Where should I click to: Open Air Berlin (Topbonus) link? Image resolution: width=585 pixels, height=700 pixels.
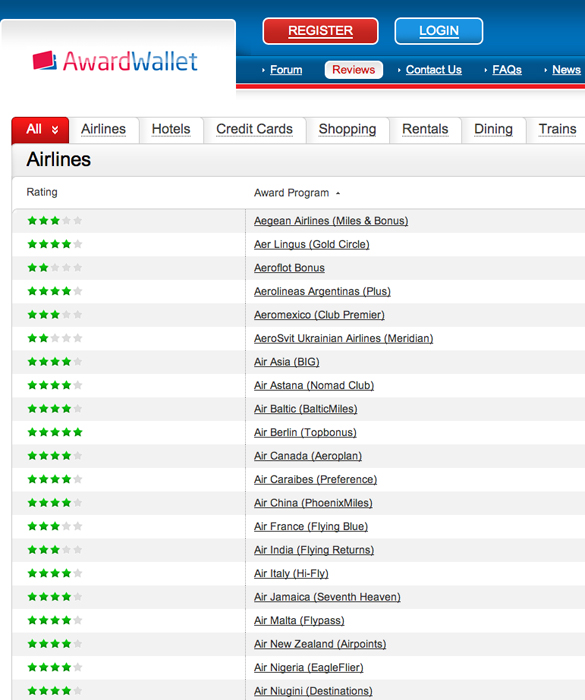tap(305, 432)
